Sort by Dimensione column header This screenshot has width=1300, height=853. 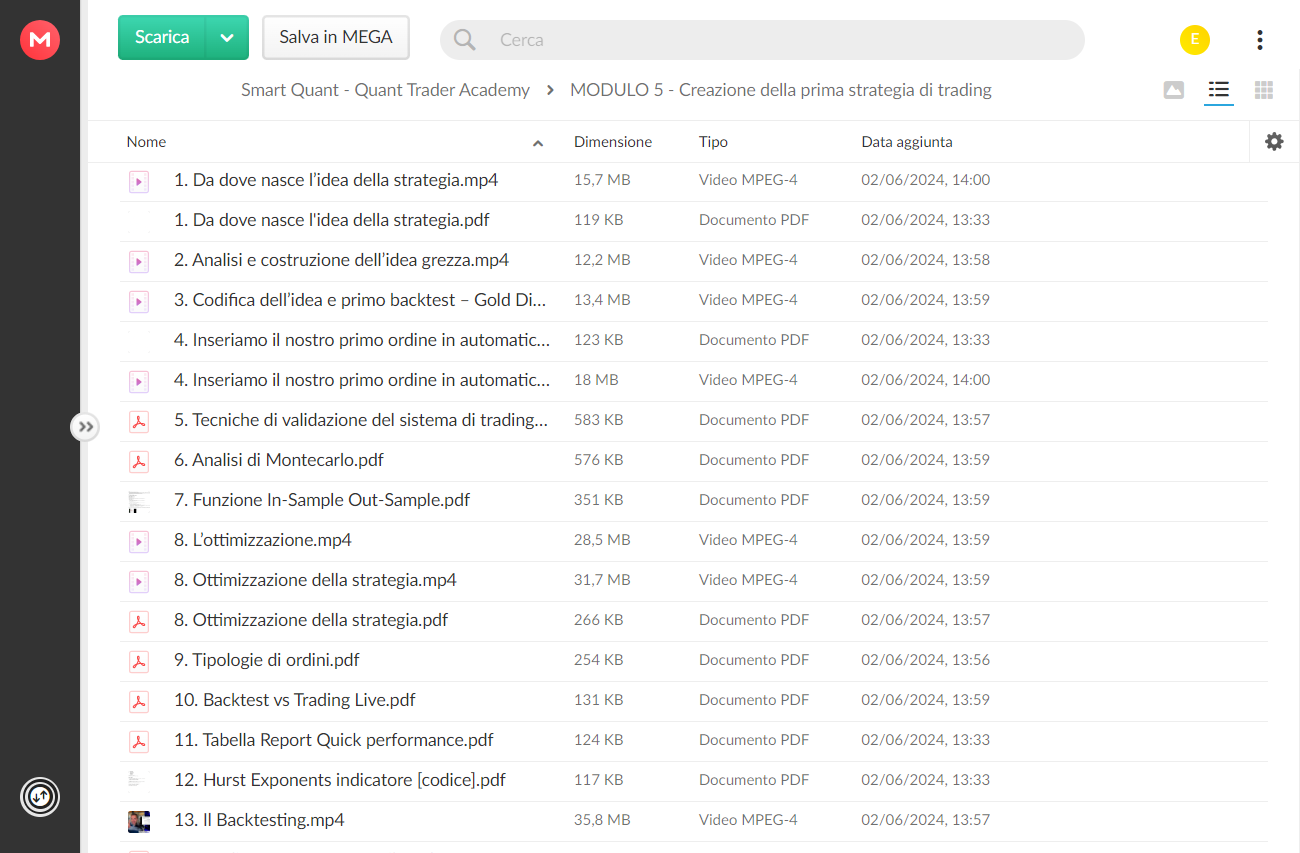coord(613,142)
